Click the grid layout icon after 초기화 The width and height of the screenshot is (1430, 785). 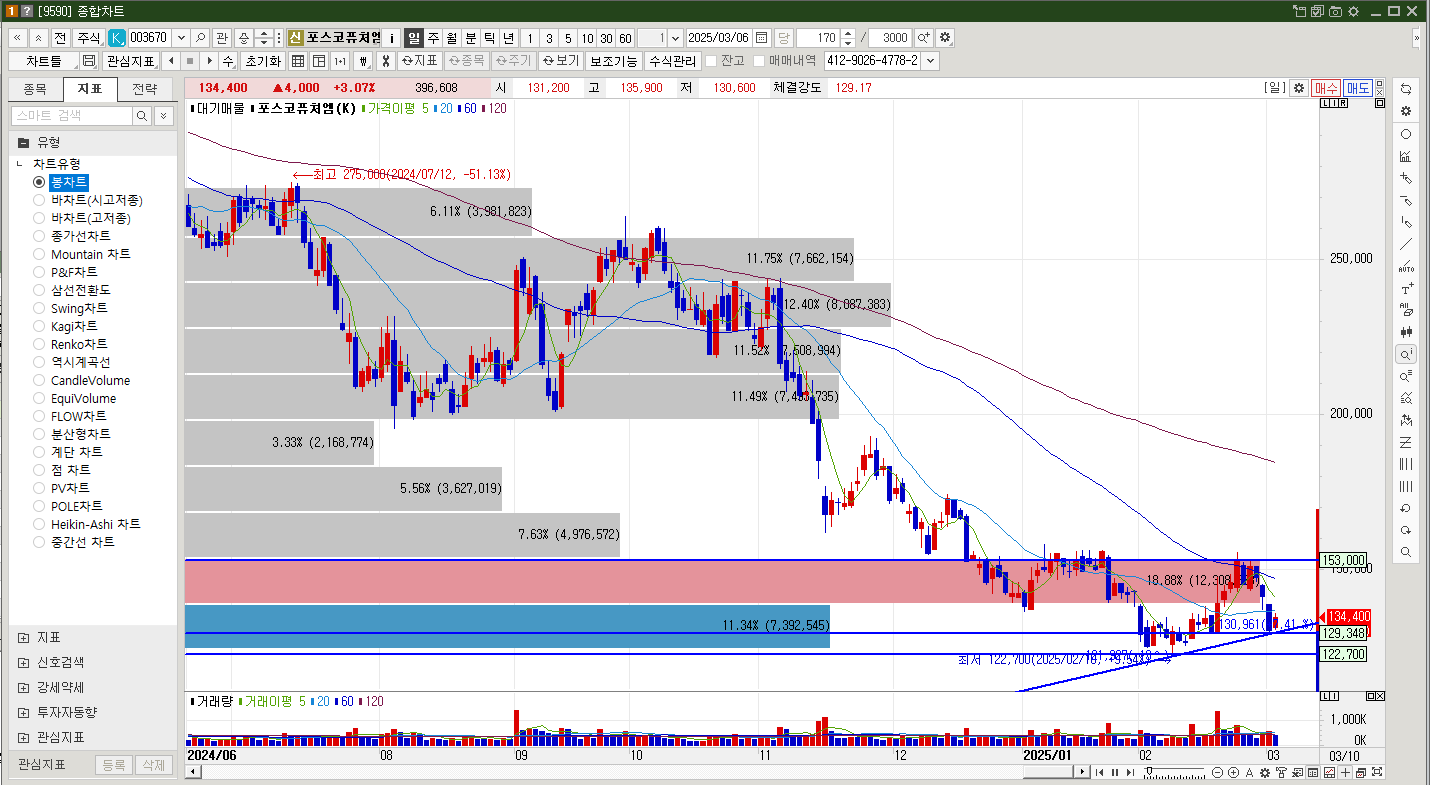point(298,61)
